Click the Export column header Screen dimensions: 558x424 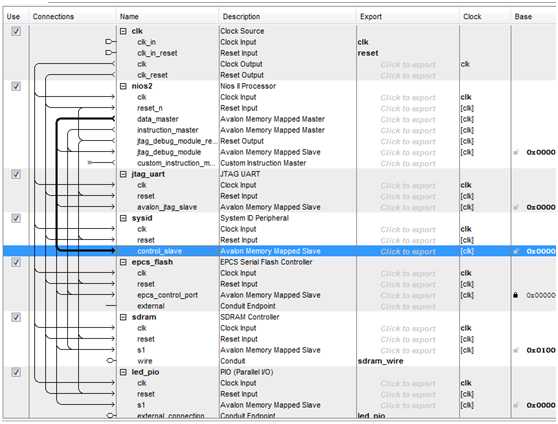(371, 16)
